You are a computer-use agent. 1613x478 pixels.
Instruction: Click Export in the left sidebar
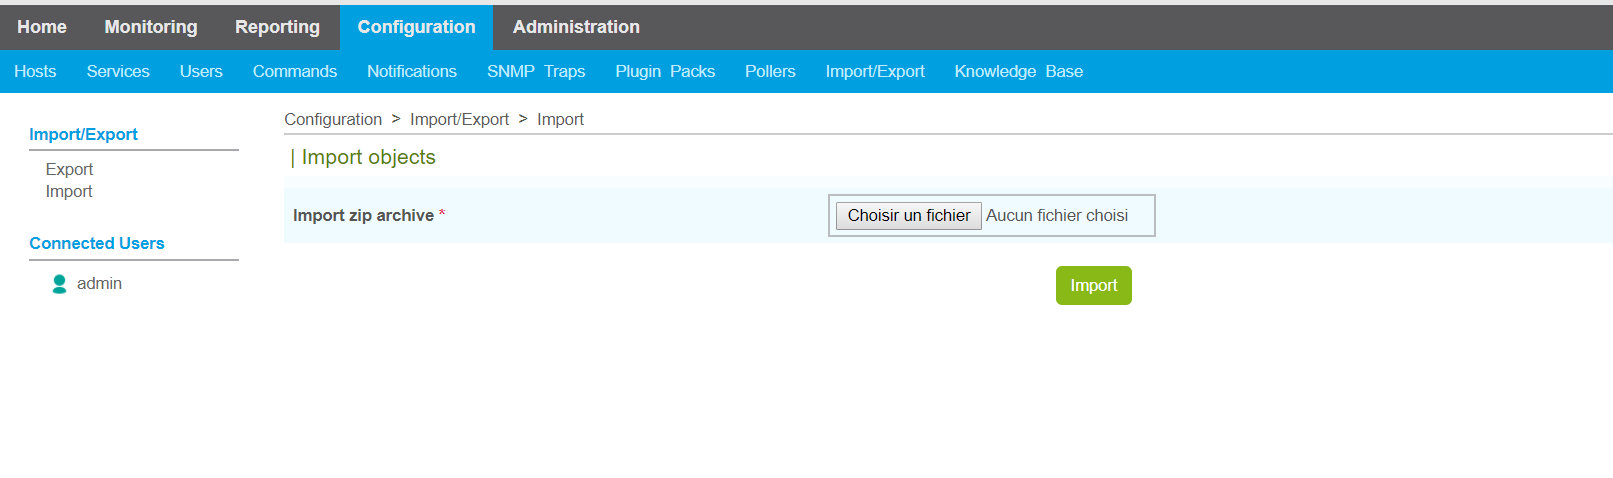(69, 170)
